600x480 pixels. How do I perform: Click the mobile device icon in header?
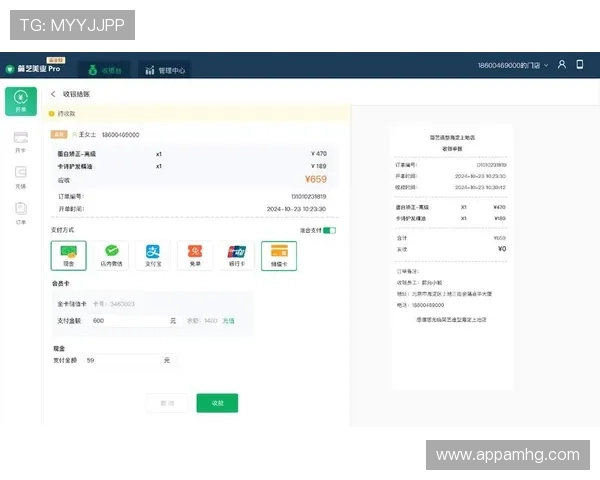(x=580, y=64)
